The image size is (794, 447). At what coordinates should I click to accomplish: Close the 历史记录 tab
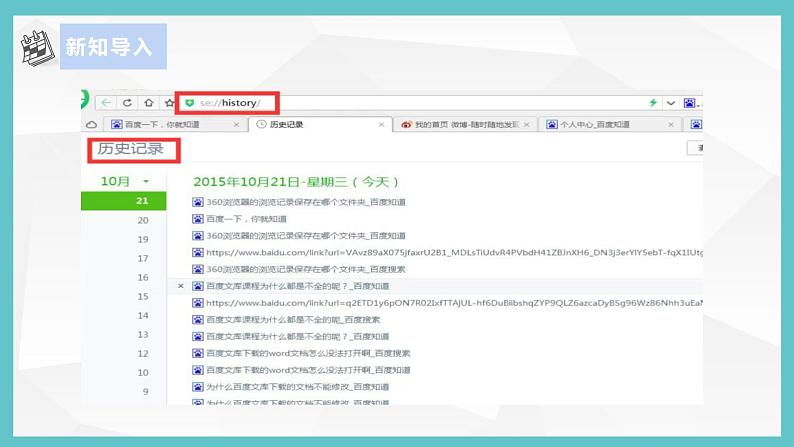pos(381,125)
